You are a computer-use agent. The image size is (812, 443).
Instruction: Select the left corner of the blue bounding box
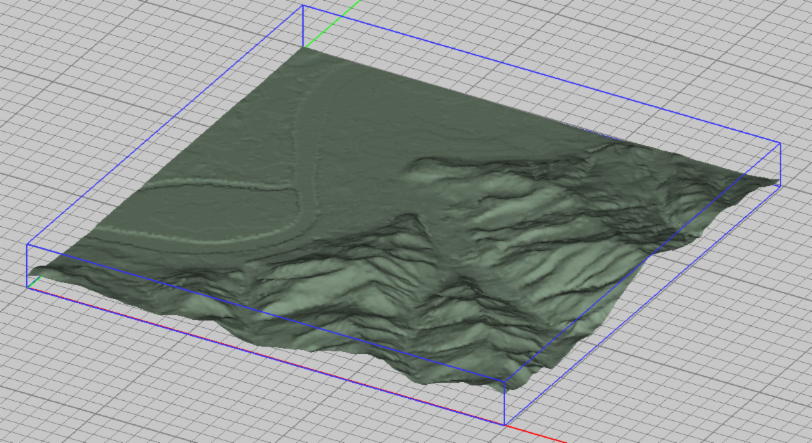click(27, 245)
